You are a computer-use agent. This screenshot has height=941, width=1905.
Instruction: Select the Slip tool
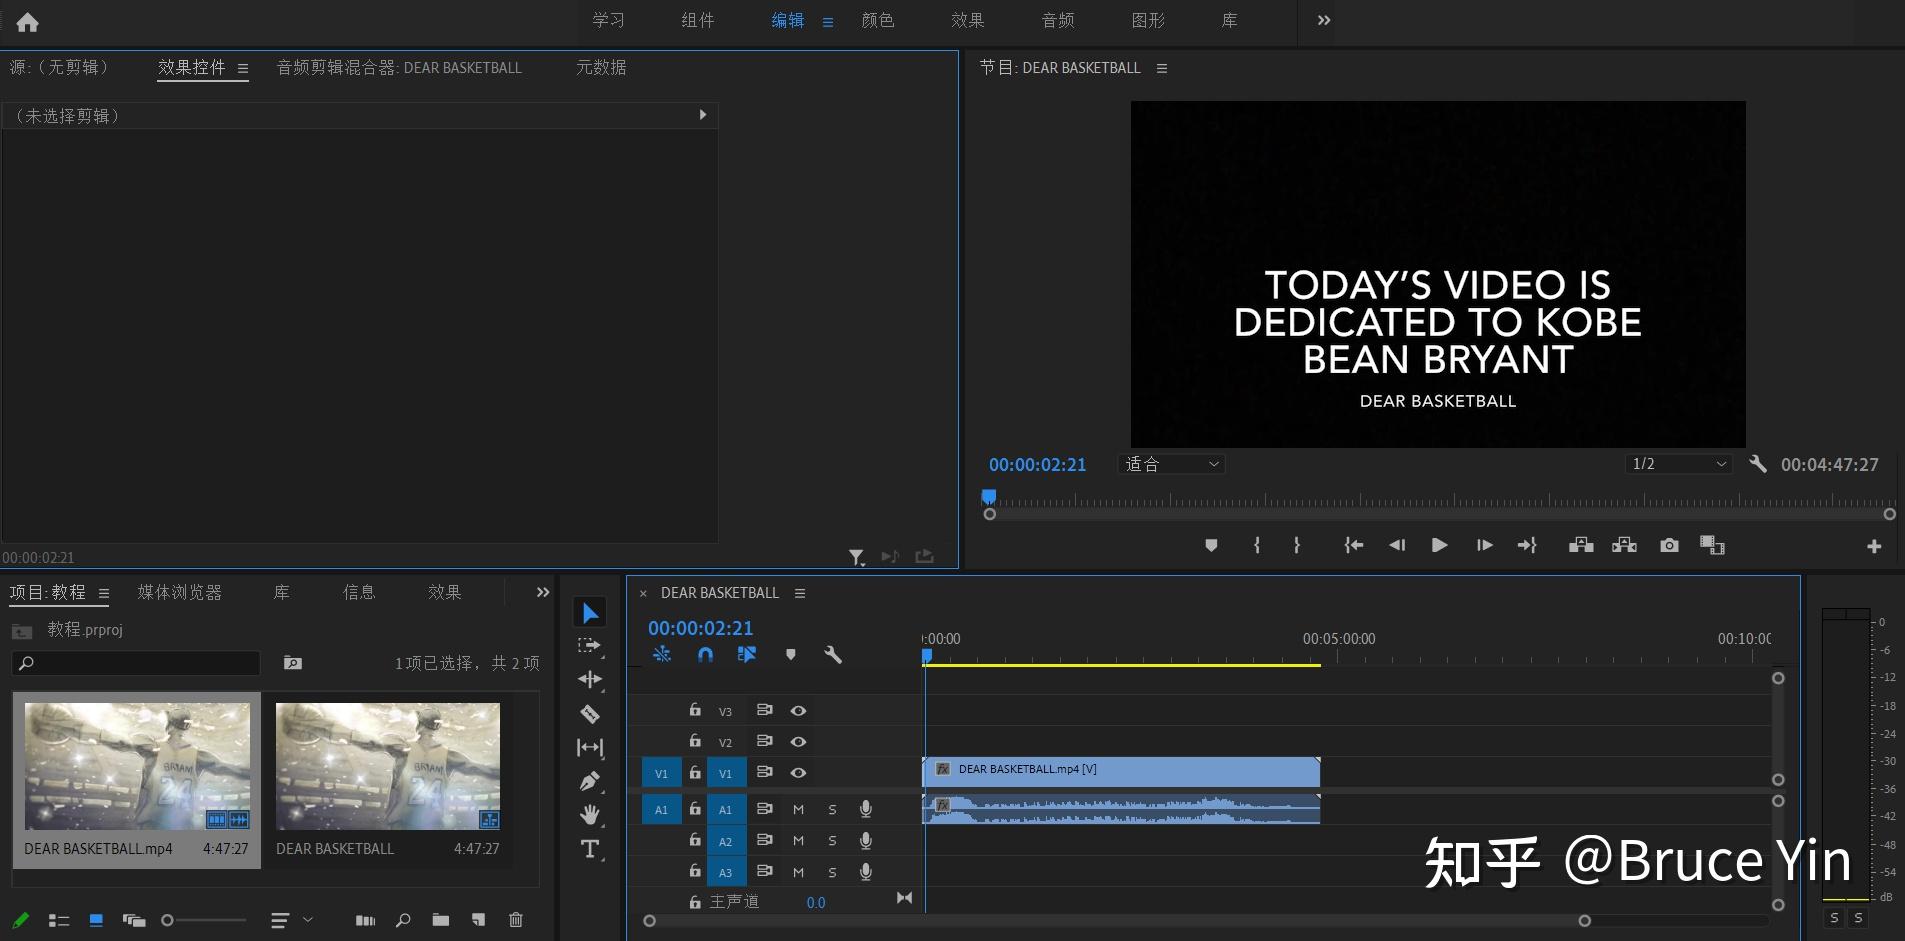click(x=590, y=747)
